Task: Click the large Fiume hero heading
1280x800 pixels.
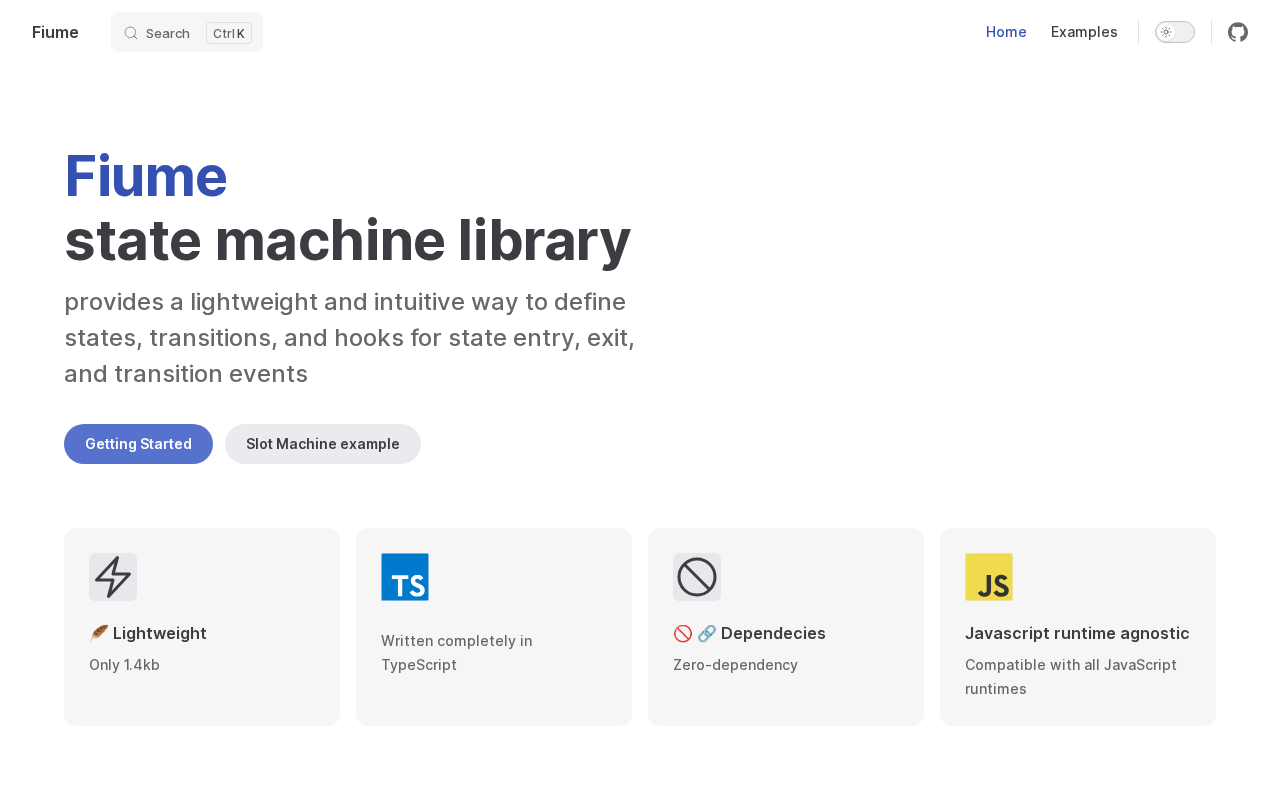Action: tap(146, 176)
